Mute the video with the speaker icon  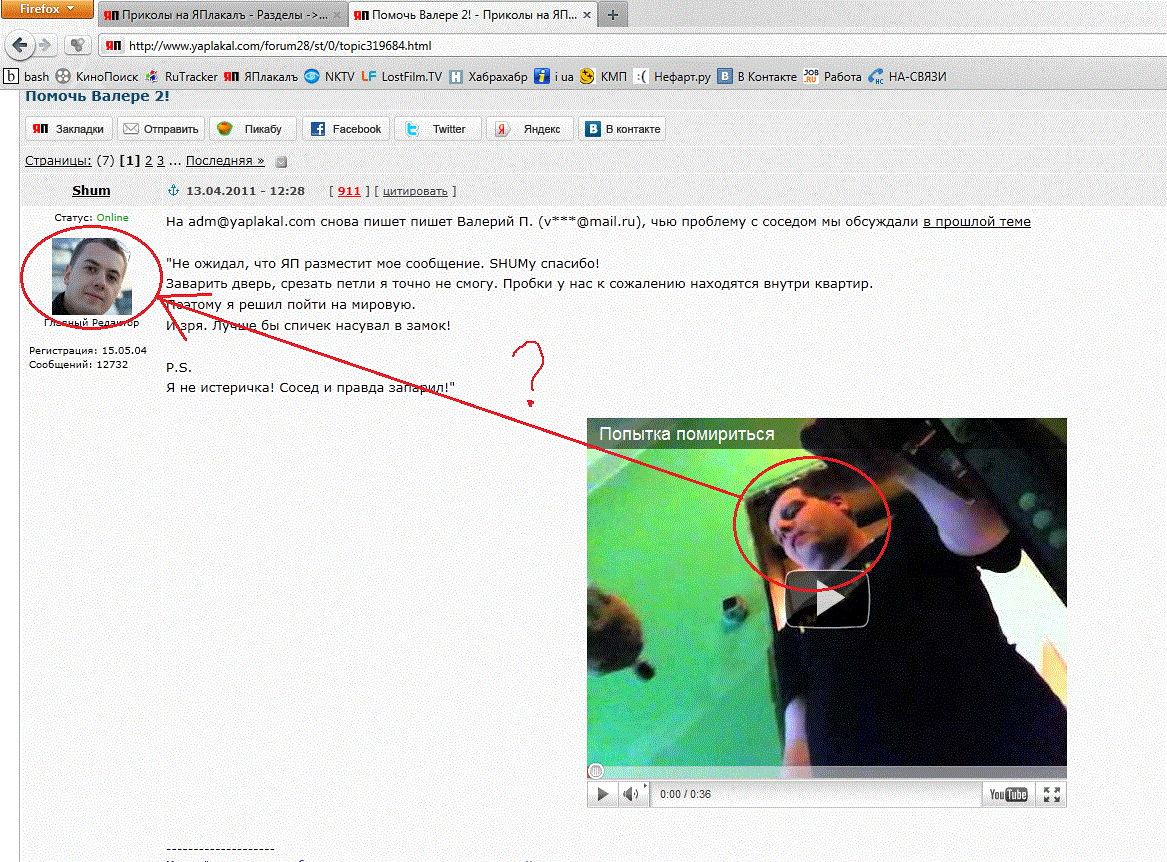click(631, 794)
